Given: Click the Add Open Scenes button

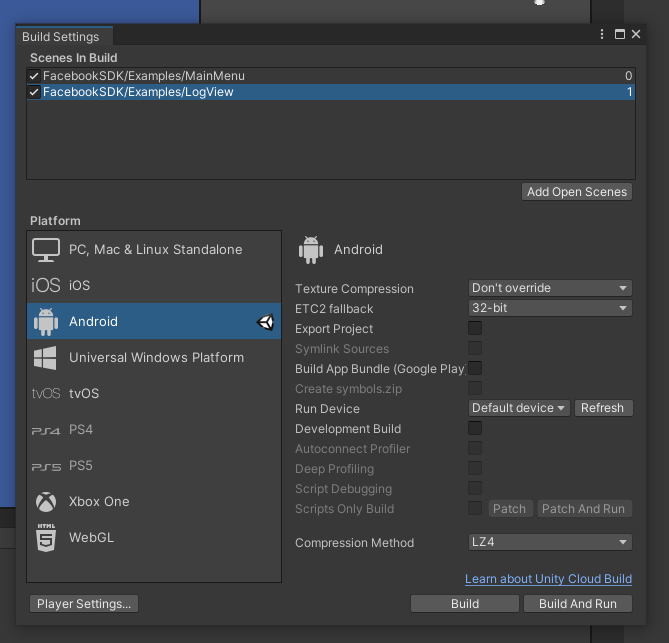Looking at the screenshot, I should tap(577, 192).
